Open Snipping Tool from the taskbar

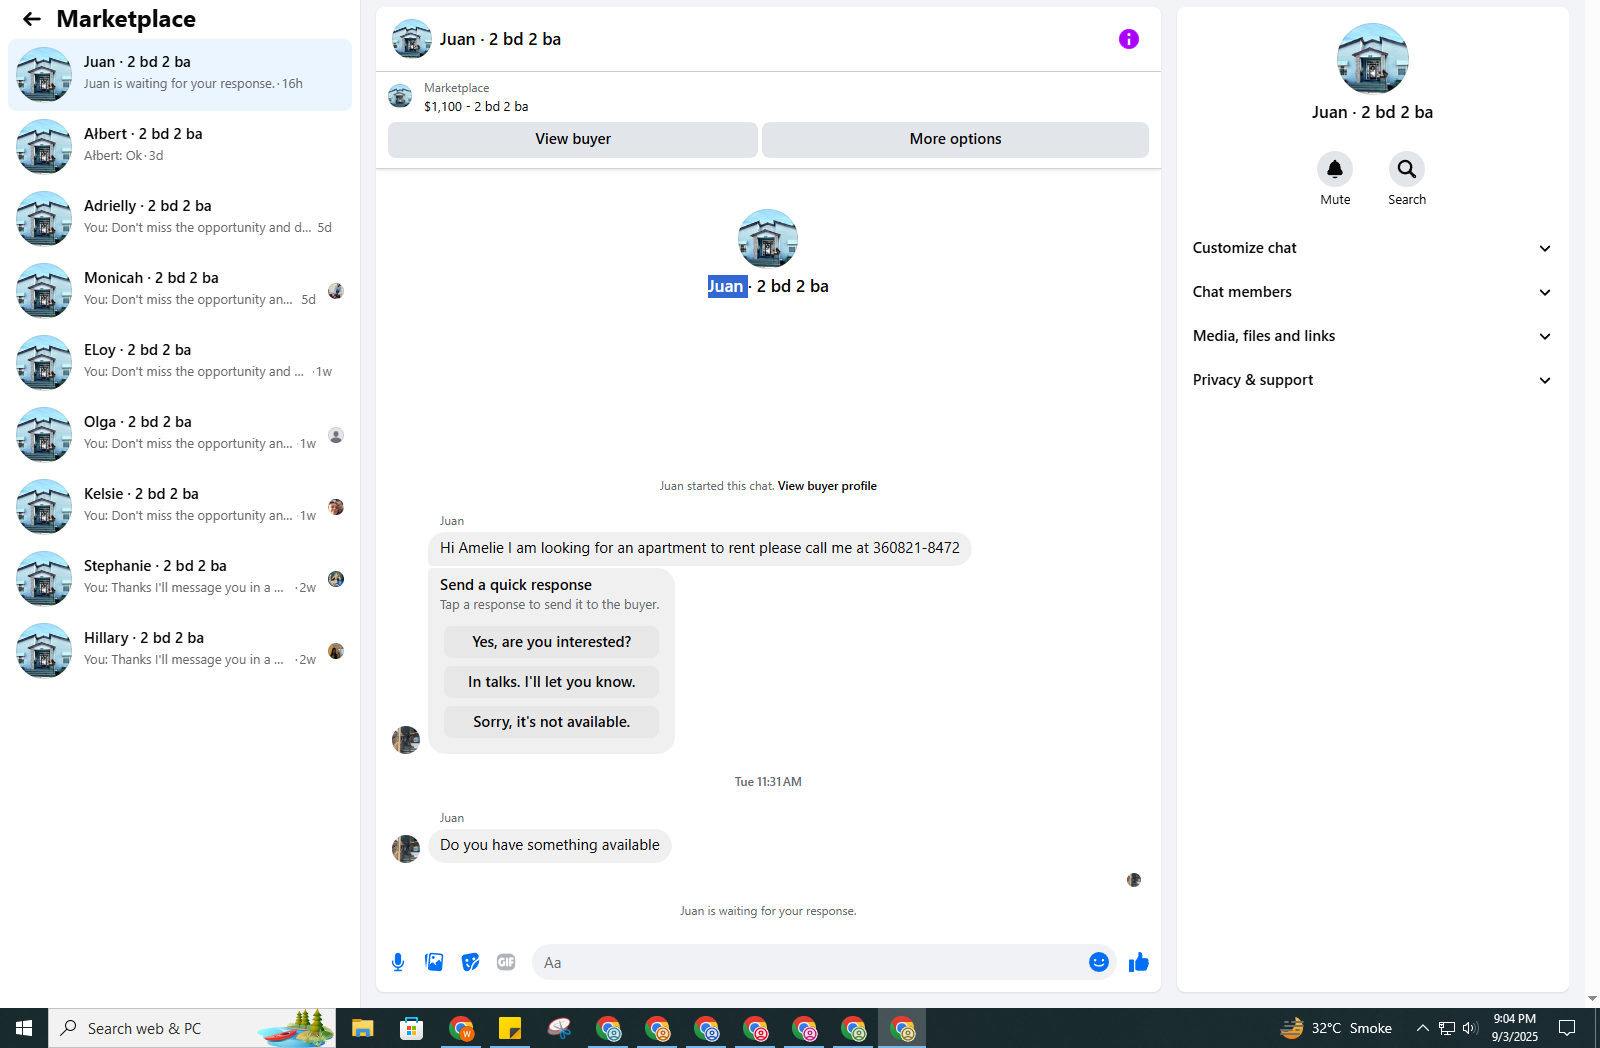tap(559, 1028)
